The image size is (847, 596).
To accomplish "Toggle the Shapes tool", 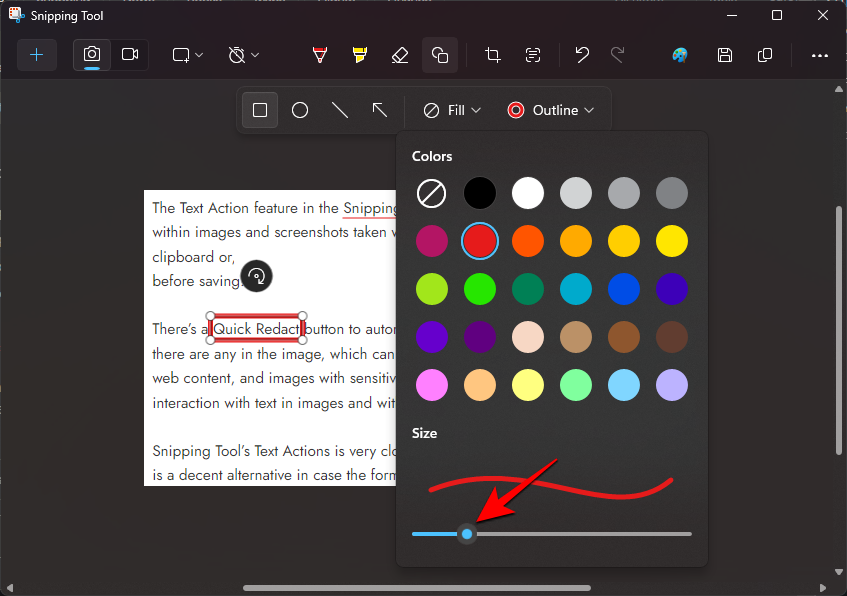I will [x=440, y=55].
